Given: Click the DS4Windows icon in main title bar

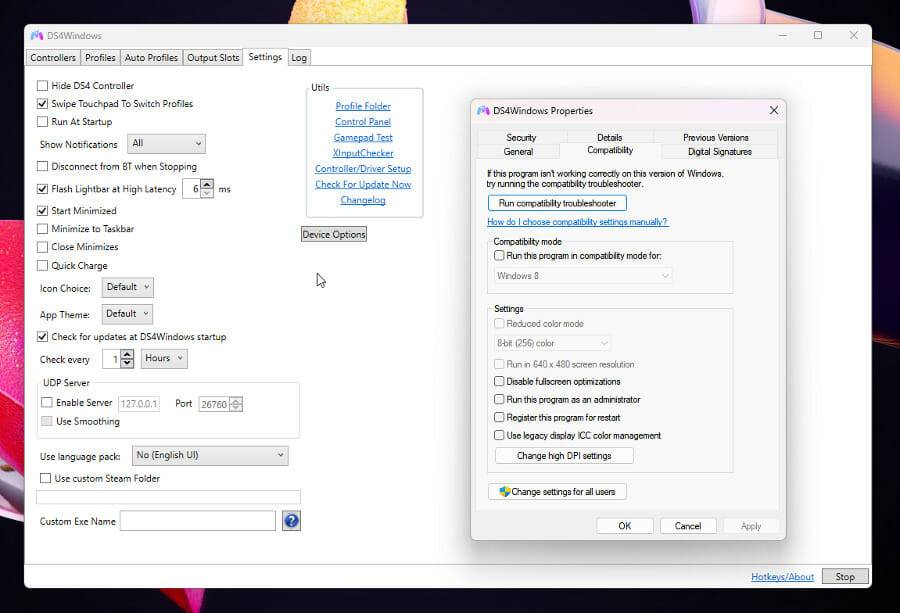Looking at the screenshot, I should coord(37,35).
